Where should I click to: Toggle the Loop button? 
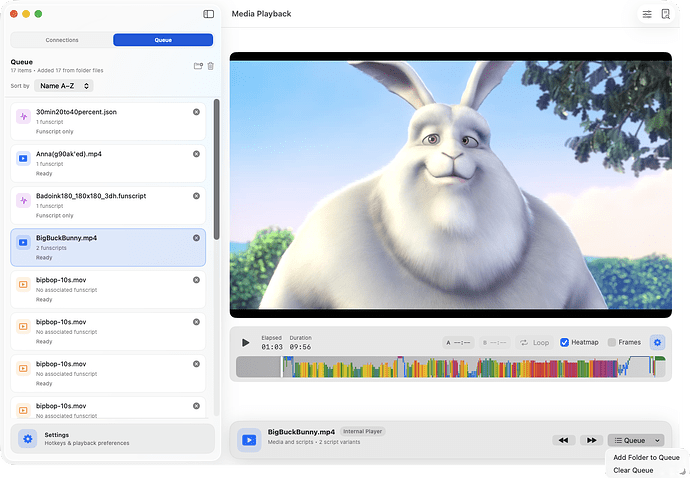pos(534,342)
